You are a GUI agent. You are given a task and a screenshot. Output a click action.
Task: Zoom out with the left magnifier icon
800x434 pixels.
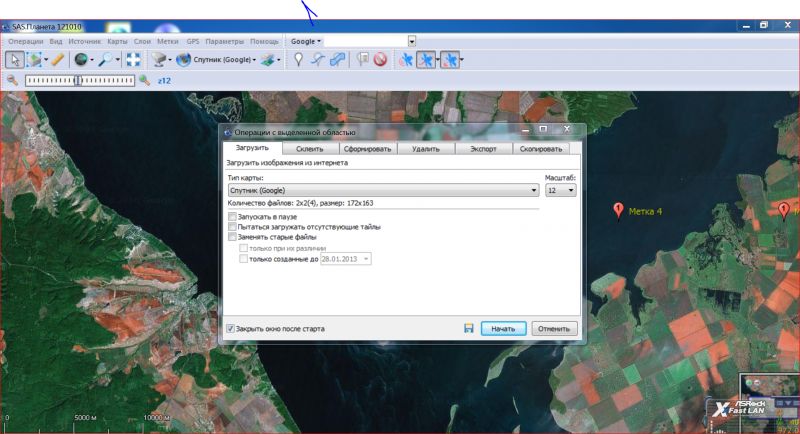(x=12, y=80)
